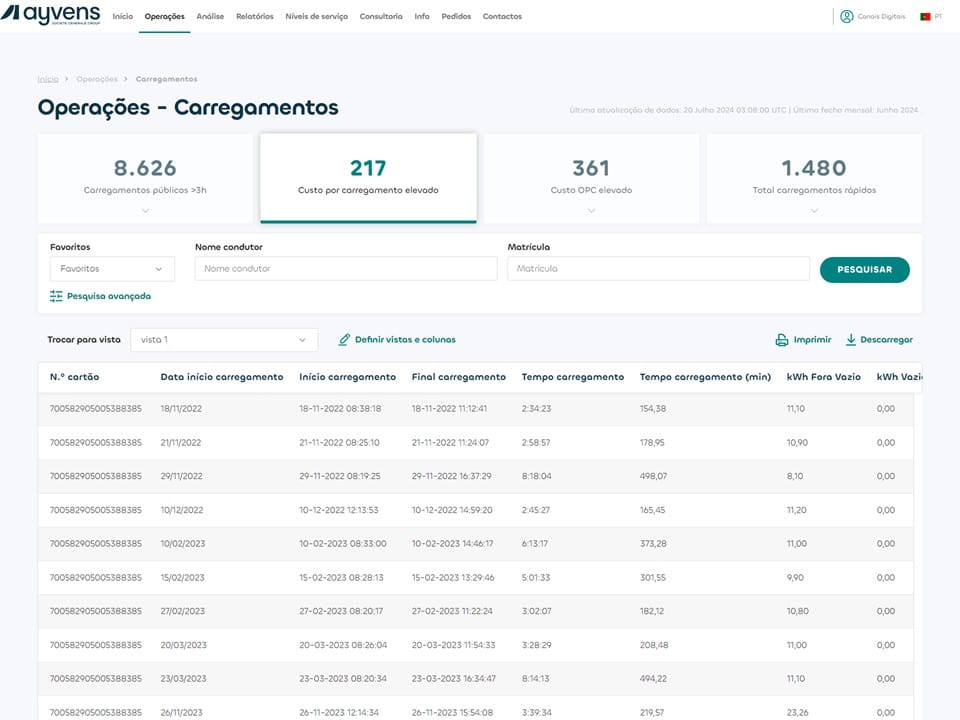
Task: Select the Custo por carregamento elevado tab
Action: [368, 177]
